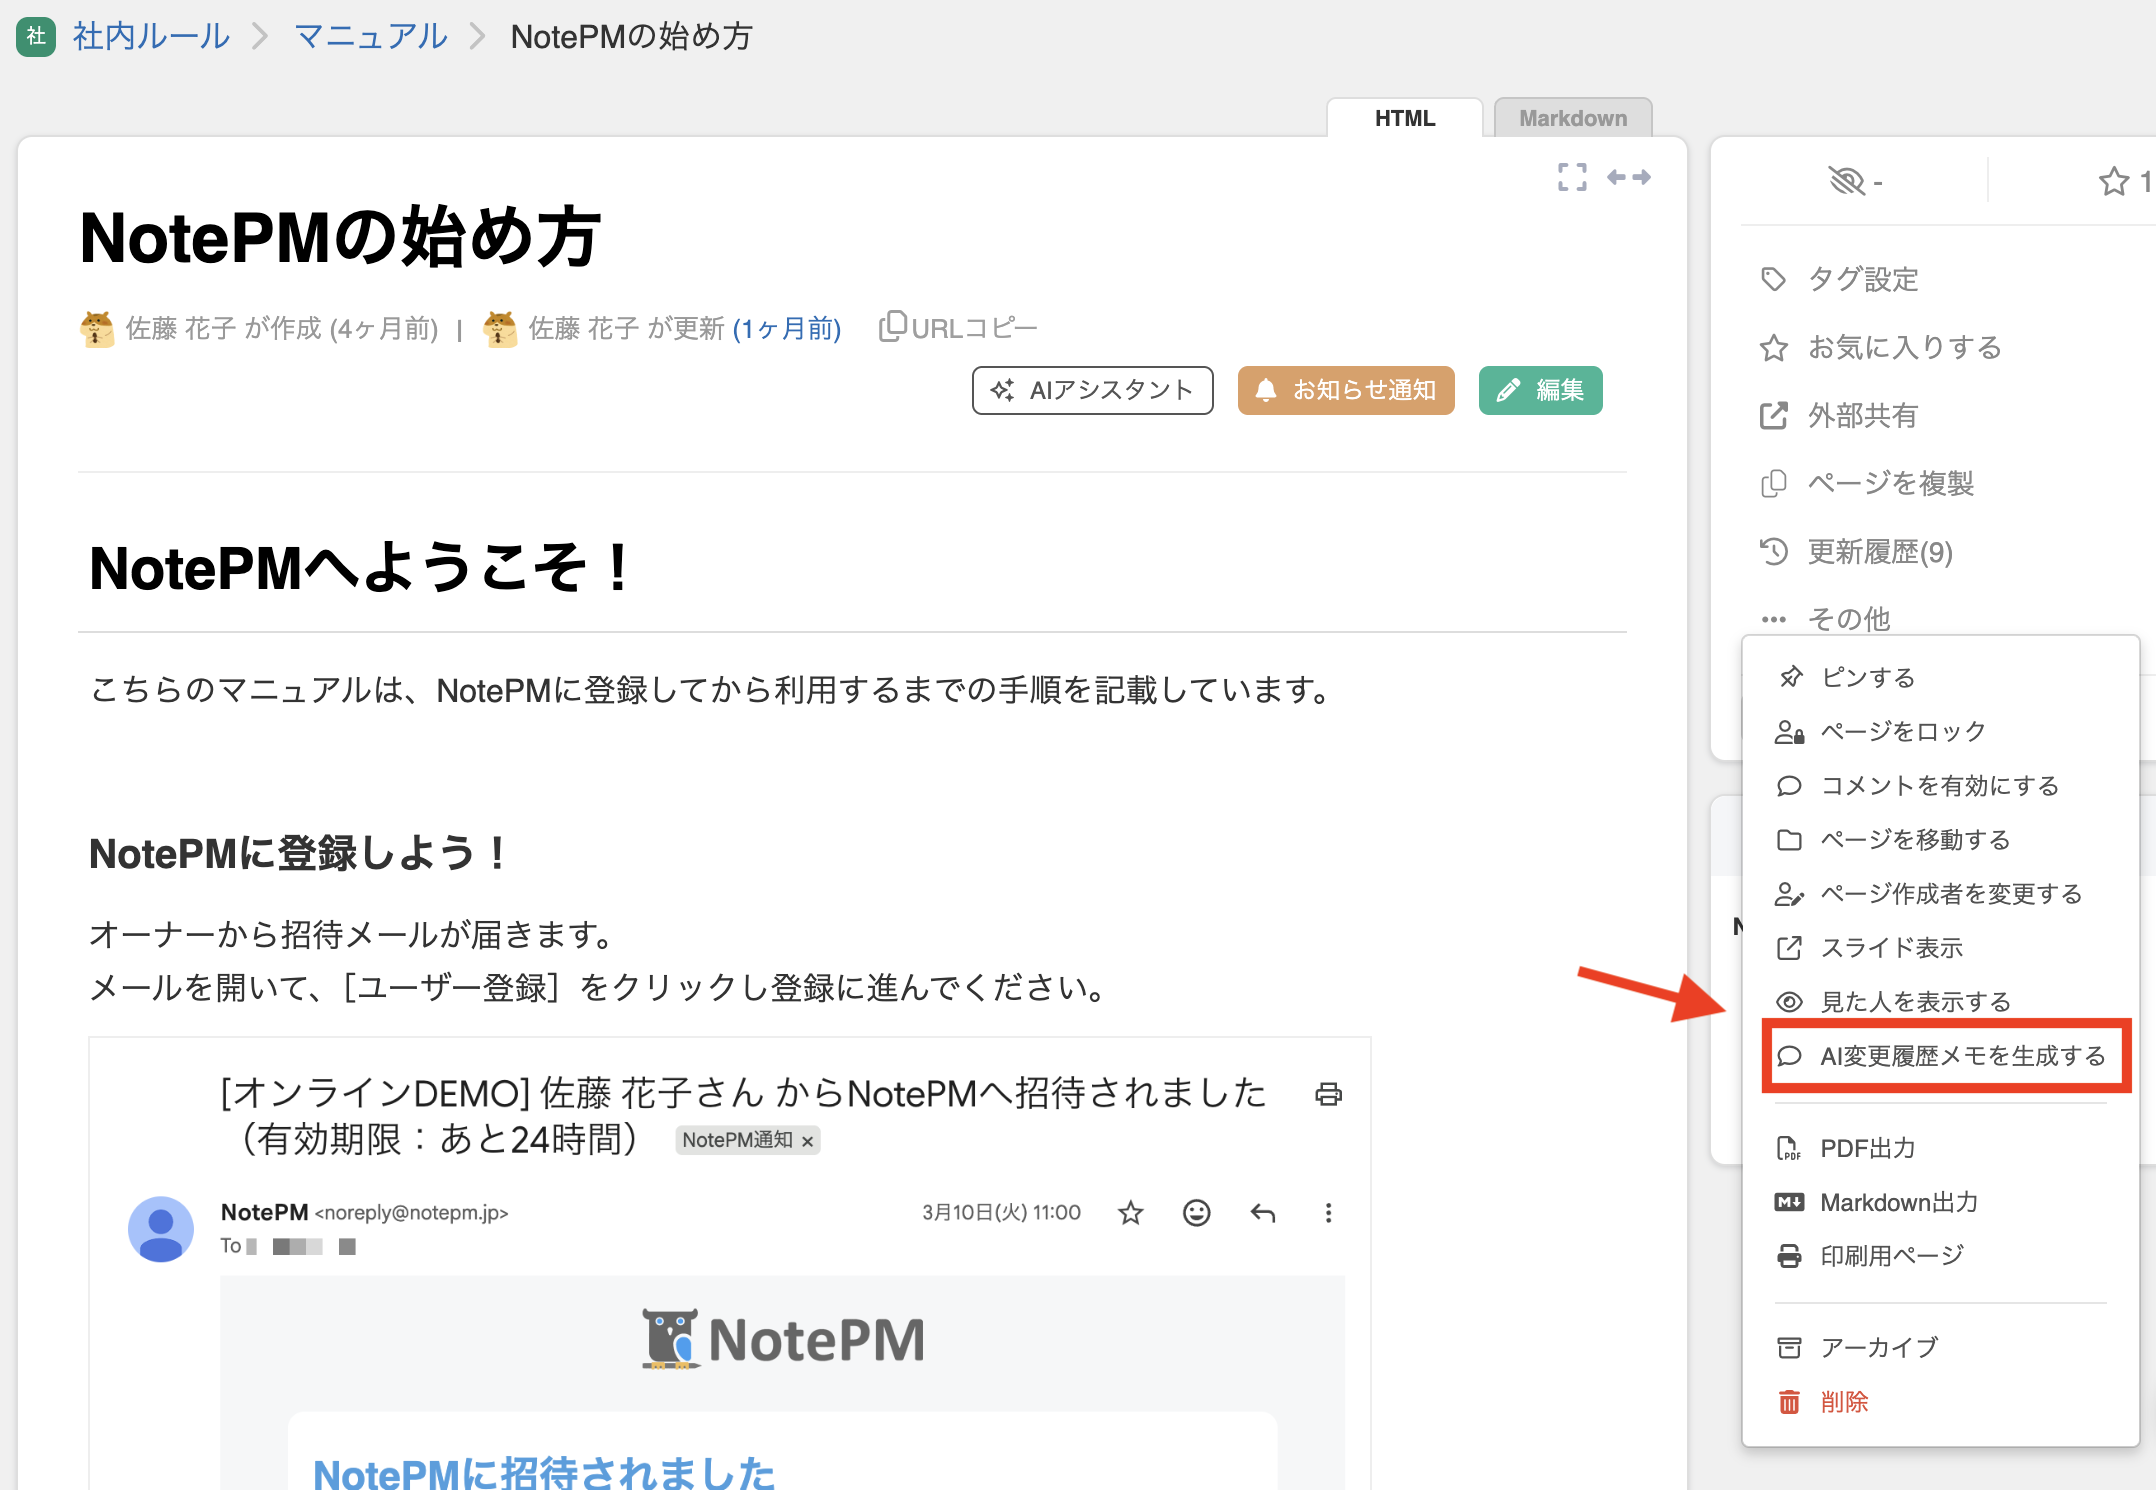Remove the NotePM通知 label with its x

807,1141
